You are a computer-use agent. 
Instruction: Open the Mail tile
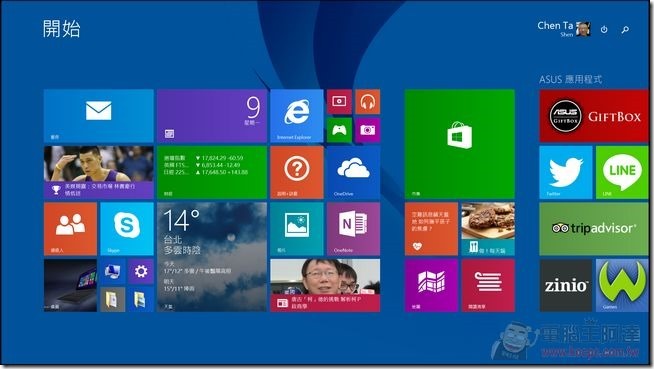[x=98, y=116]
